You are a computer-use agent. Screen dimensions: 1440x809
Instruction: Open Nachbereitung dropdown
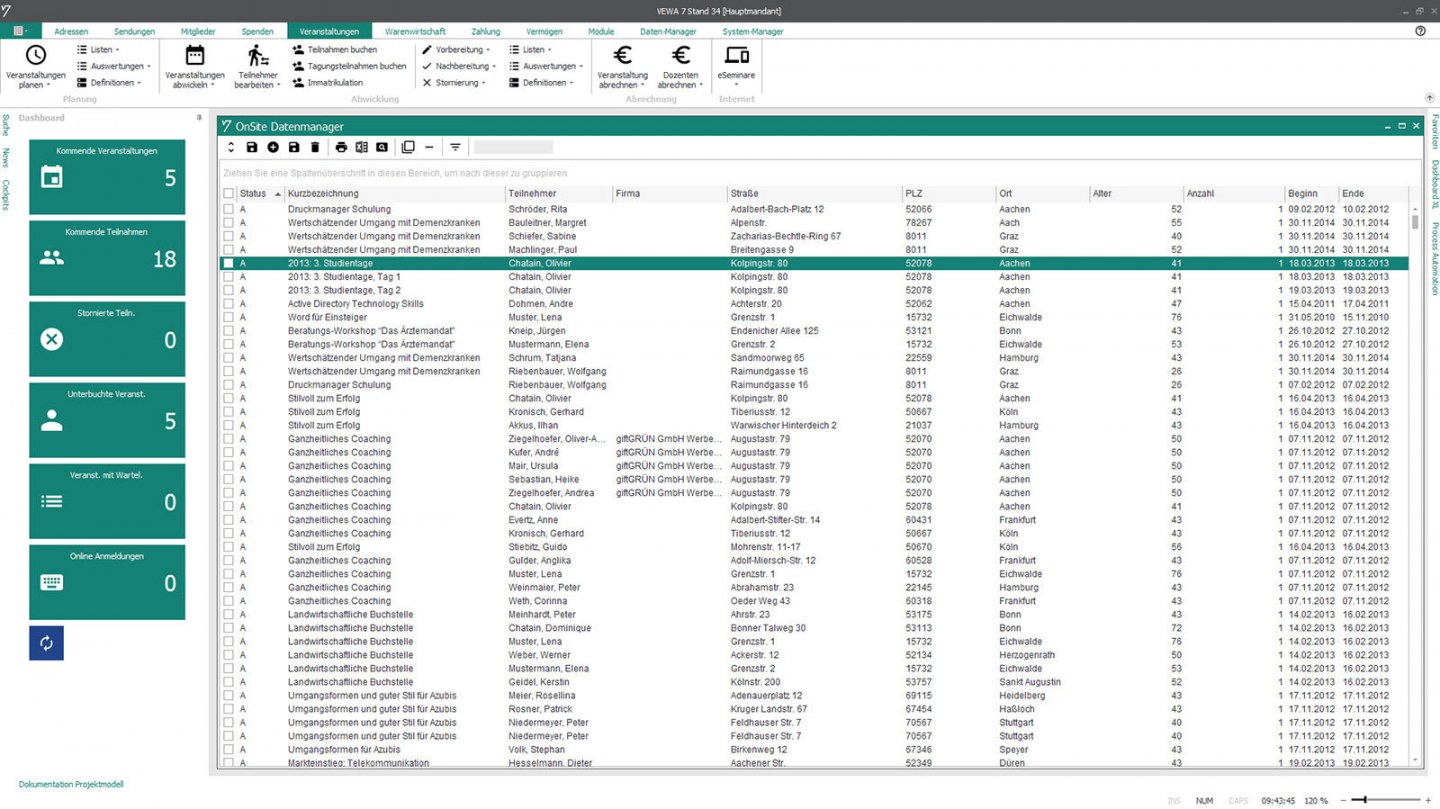459,66
